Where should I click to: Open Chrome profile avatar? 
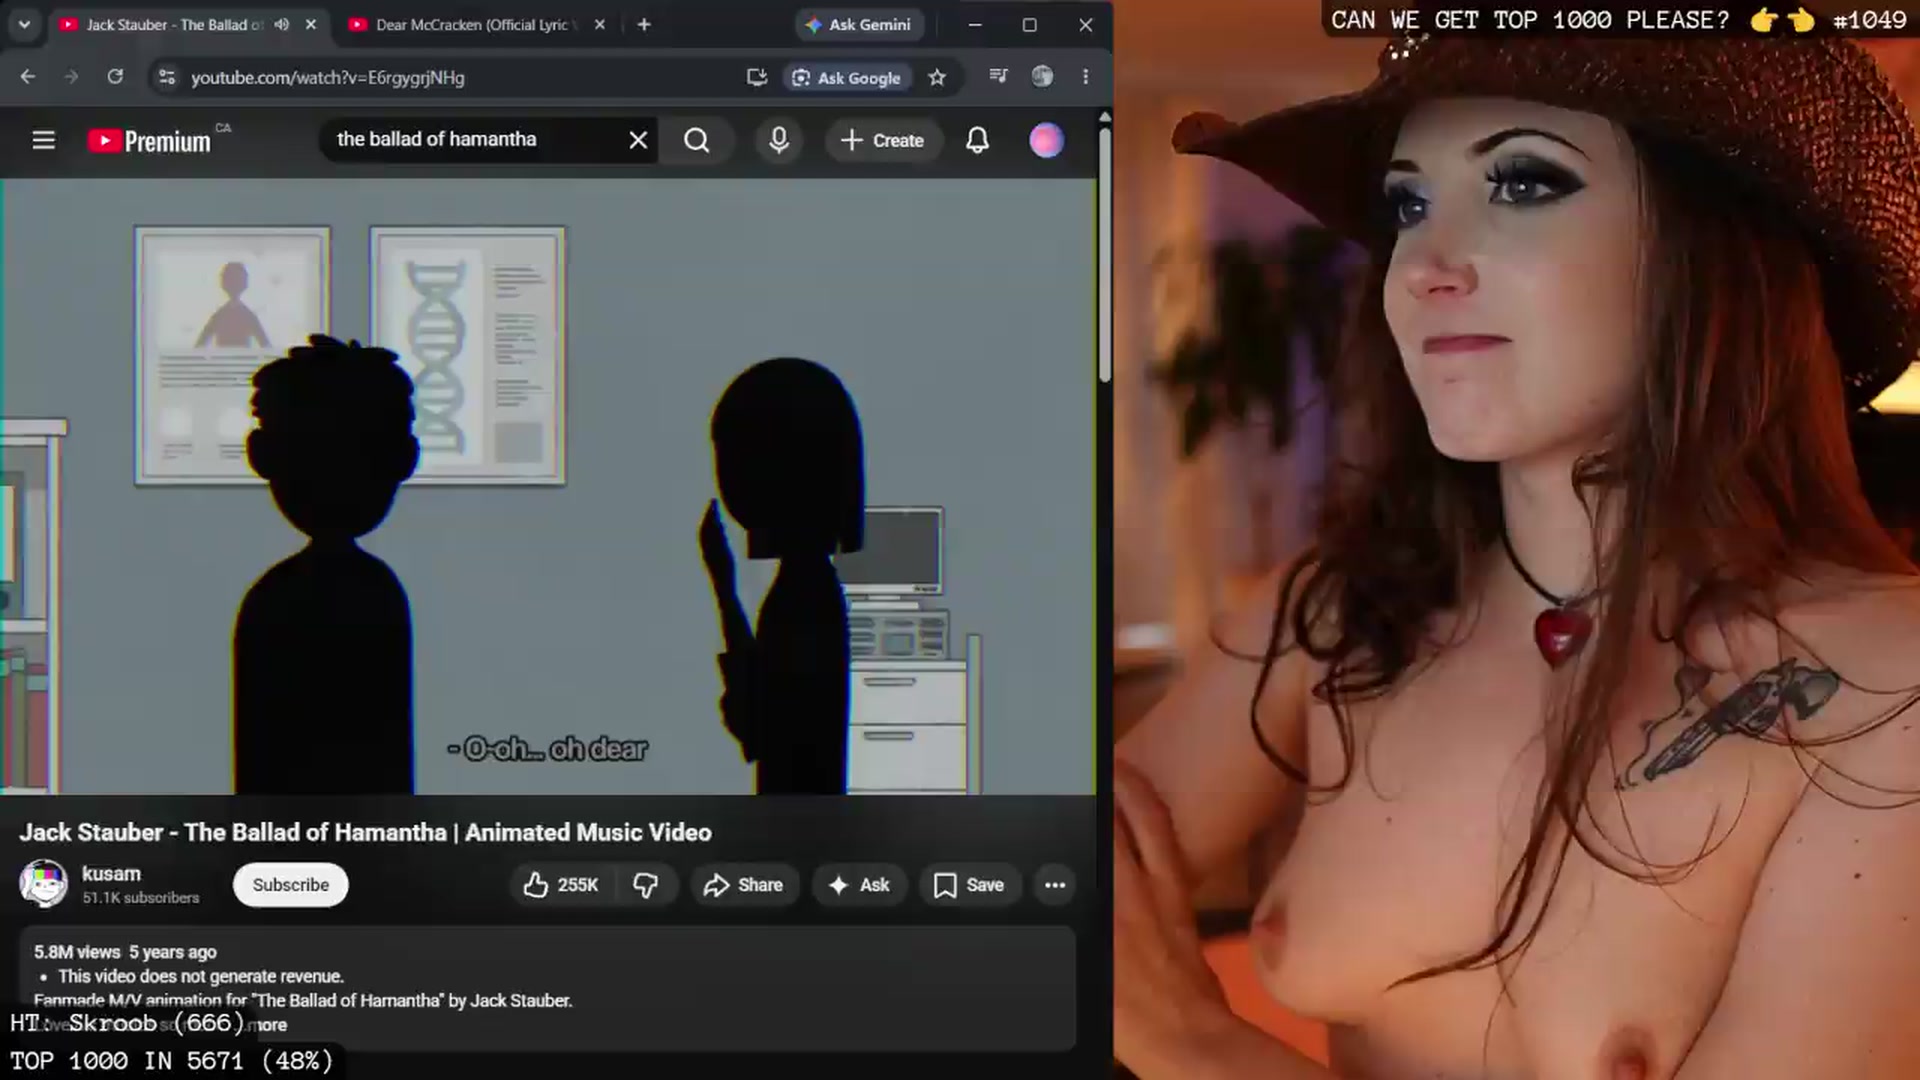point(1042,76)
